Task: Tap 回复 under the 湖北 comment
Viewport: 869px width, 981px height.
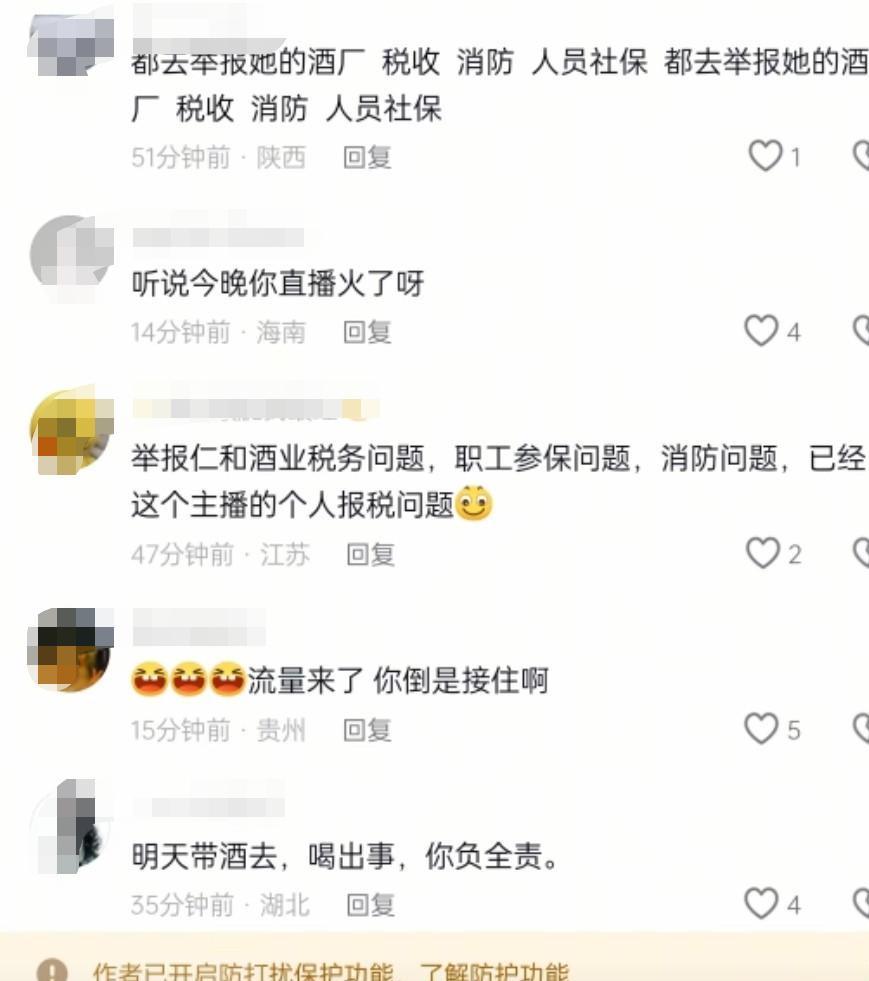Action: pos(370,905)
